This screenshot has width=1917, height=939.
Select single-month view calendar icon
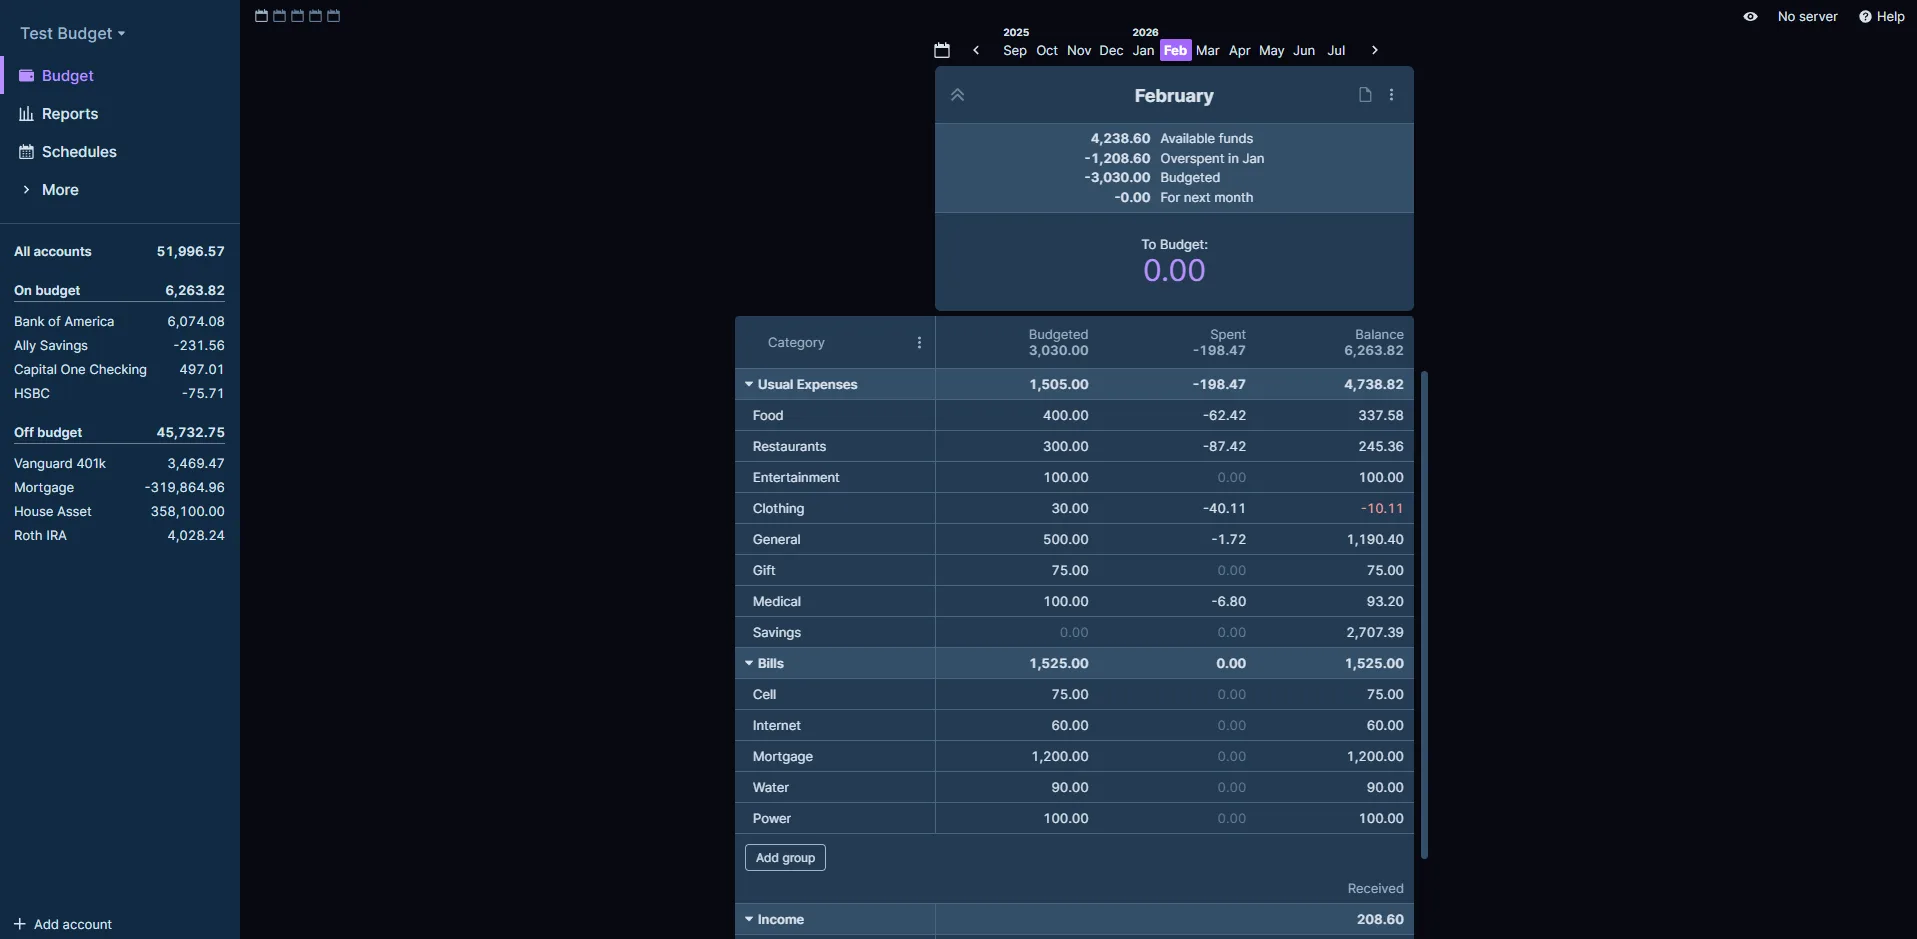[261, 16]
